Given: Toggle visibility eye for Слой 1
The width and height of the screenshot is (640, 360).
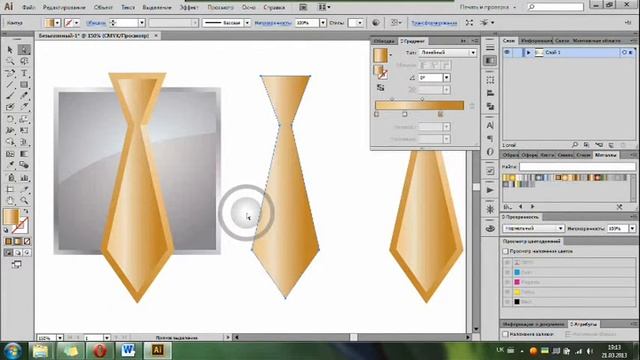Looking at the screenshot, I should (x=507, y=52).
